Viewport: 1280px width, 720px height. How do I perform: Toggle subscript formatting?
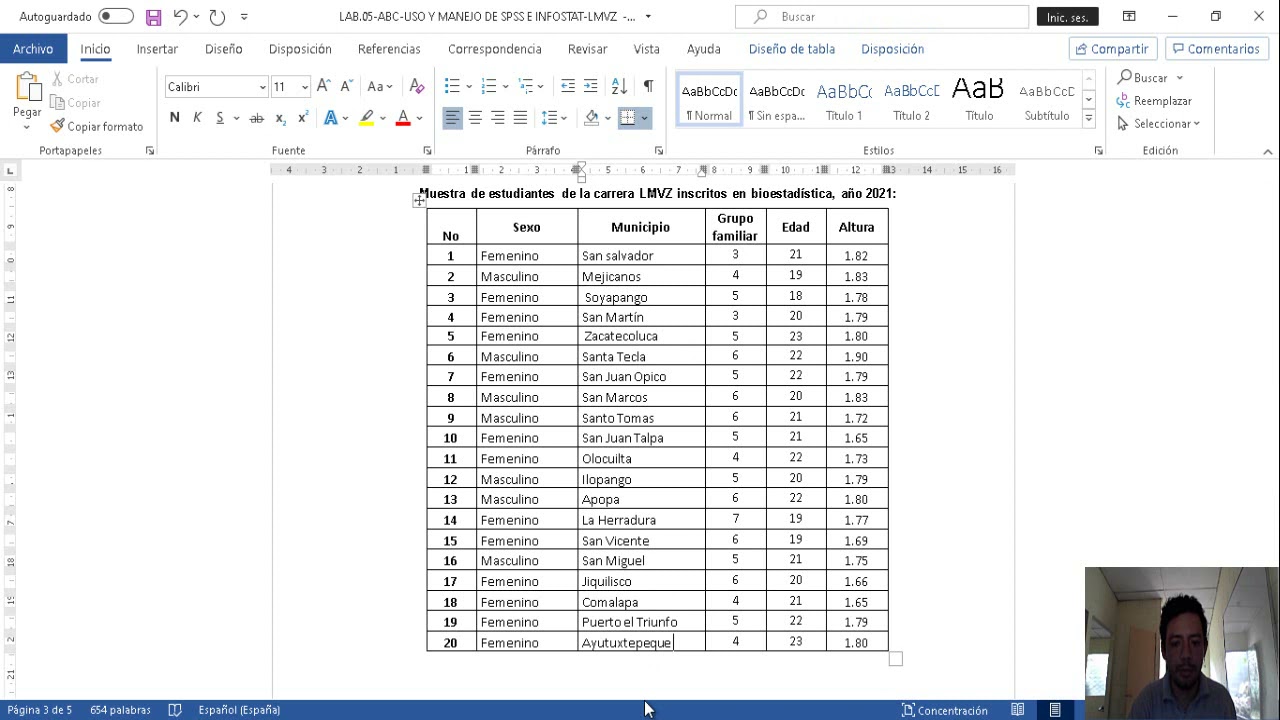(x=281, y=118)
